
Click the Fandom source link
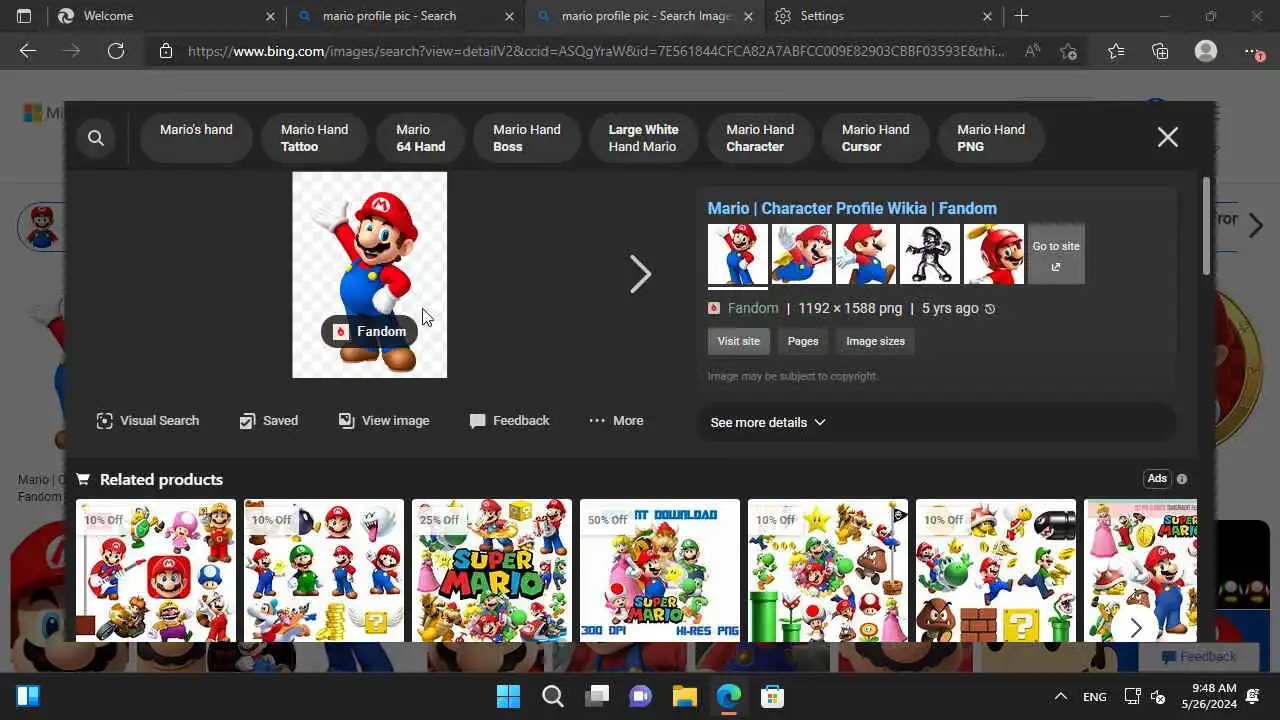coord(752,308)
